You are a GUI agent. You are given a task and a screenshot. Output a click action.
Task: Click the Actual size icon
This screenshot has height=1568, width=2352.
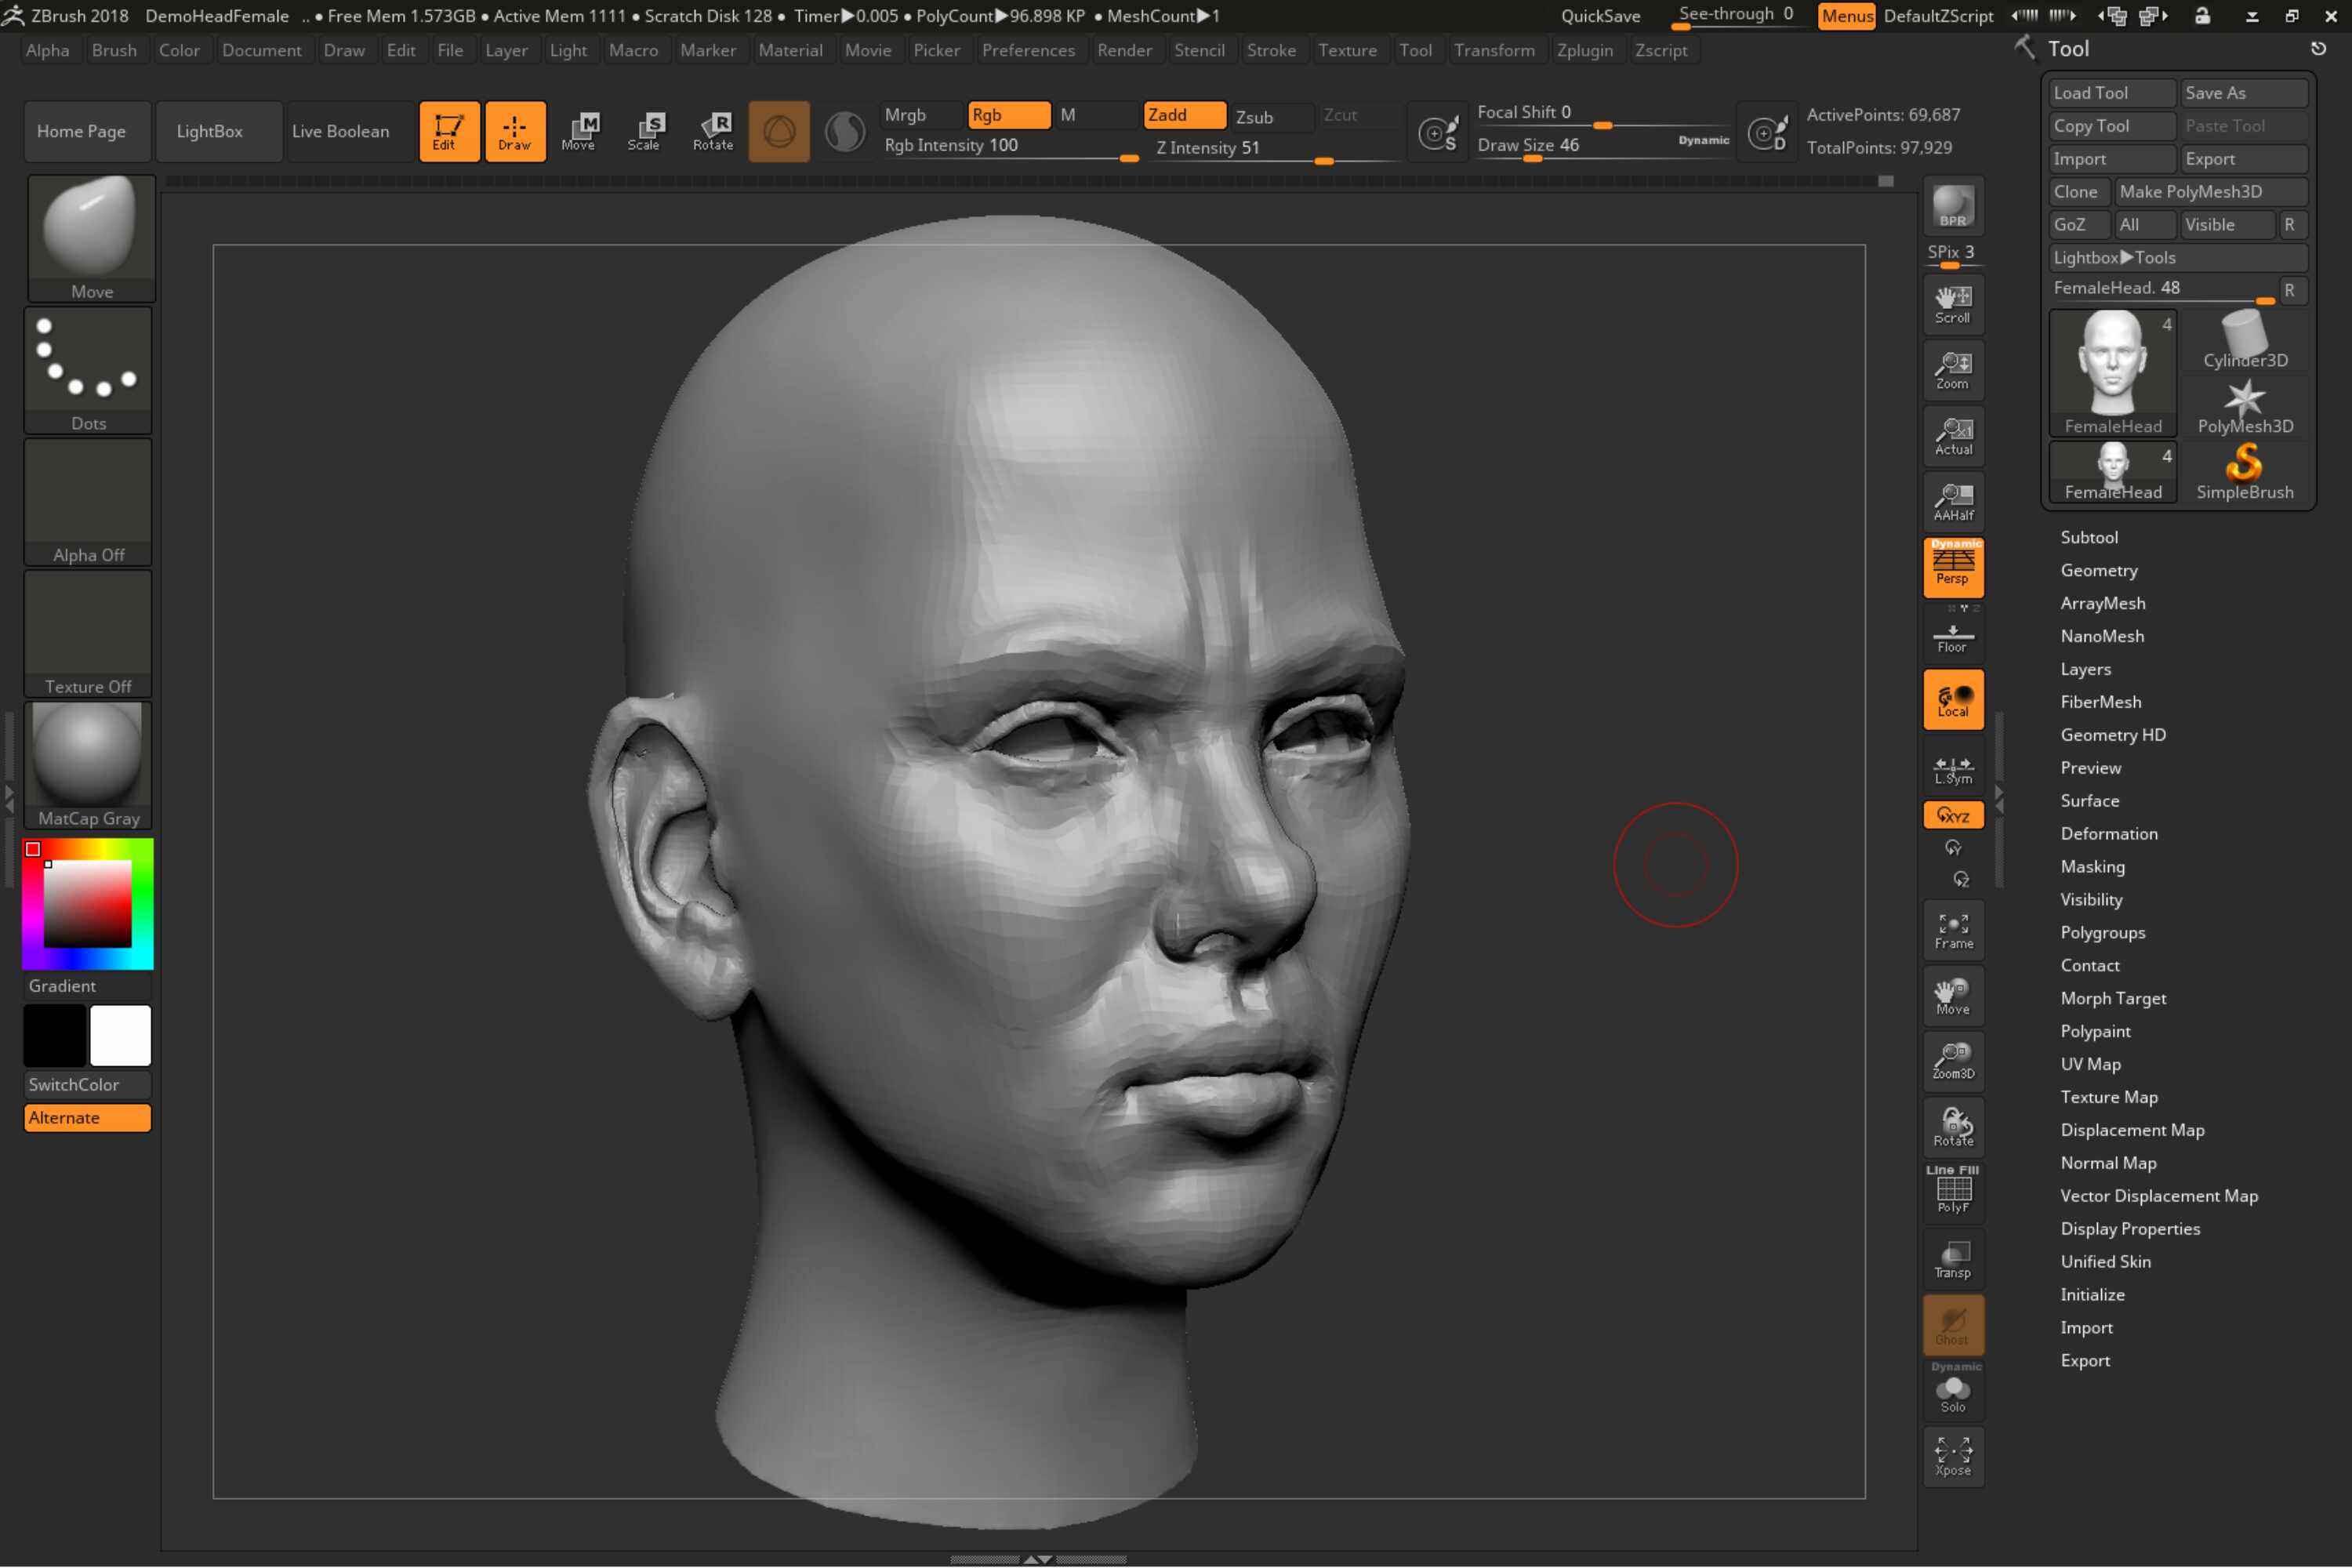point(1953,437)
